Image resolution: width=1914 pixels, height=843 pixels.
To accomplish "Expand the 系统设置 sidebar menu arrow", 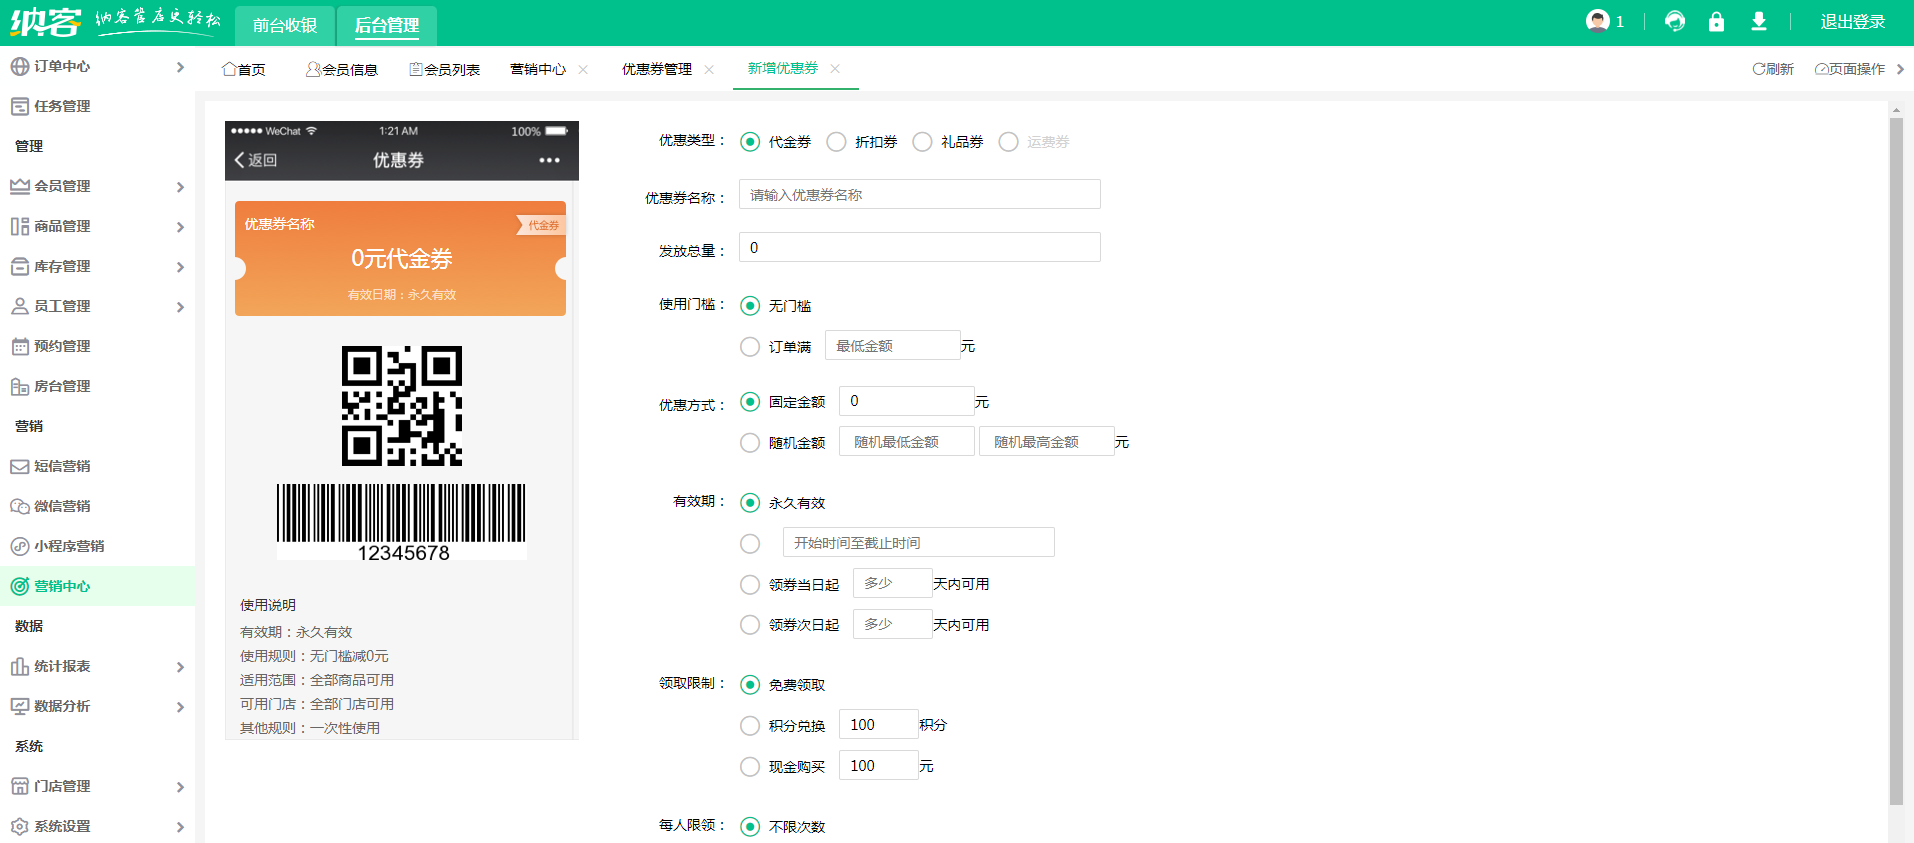I will click(180, 827).
